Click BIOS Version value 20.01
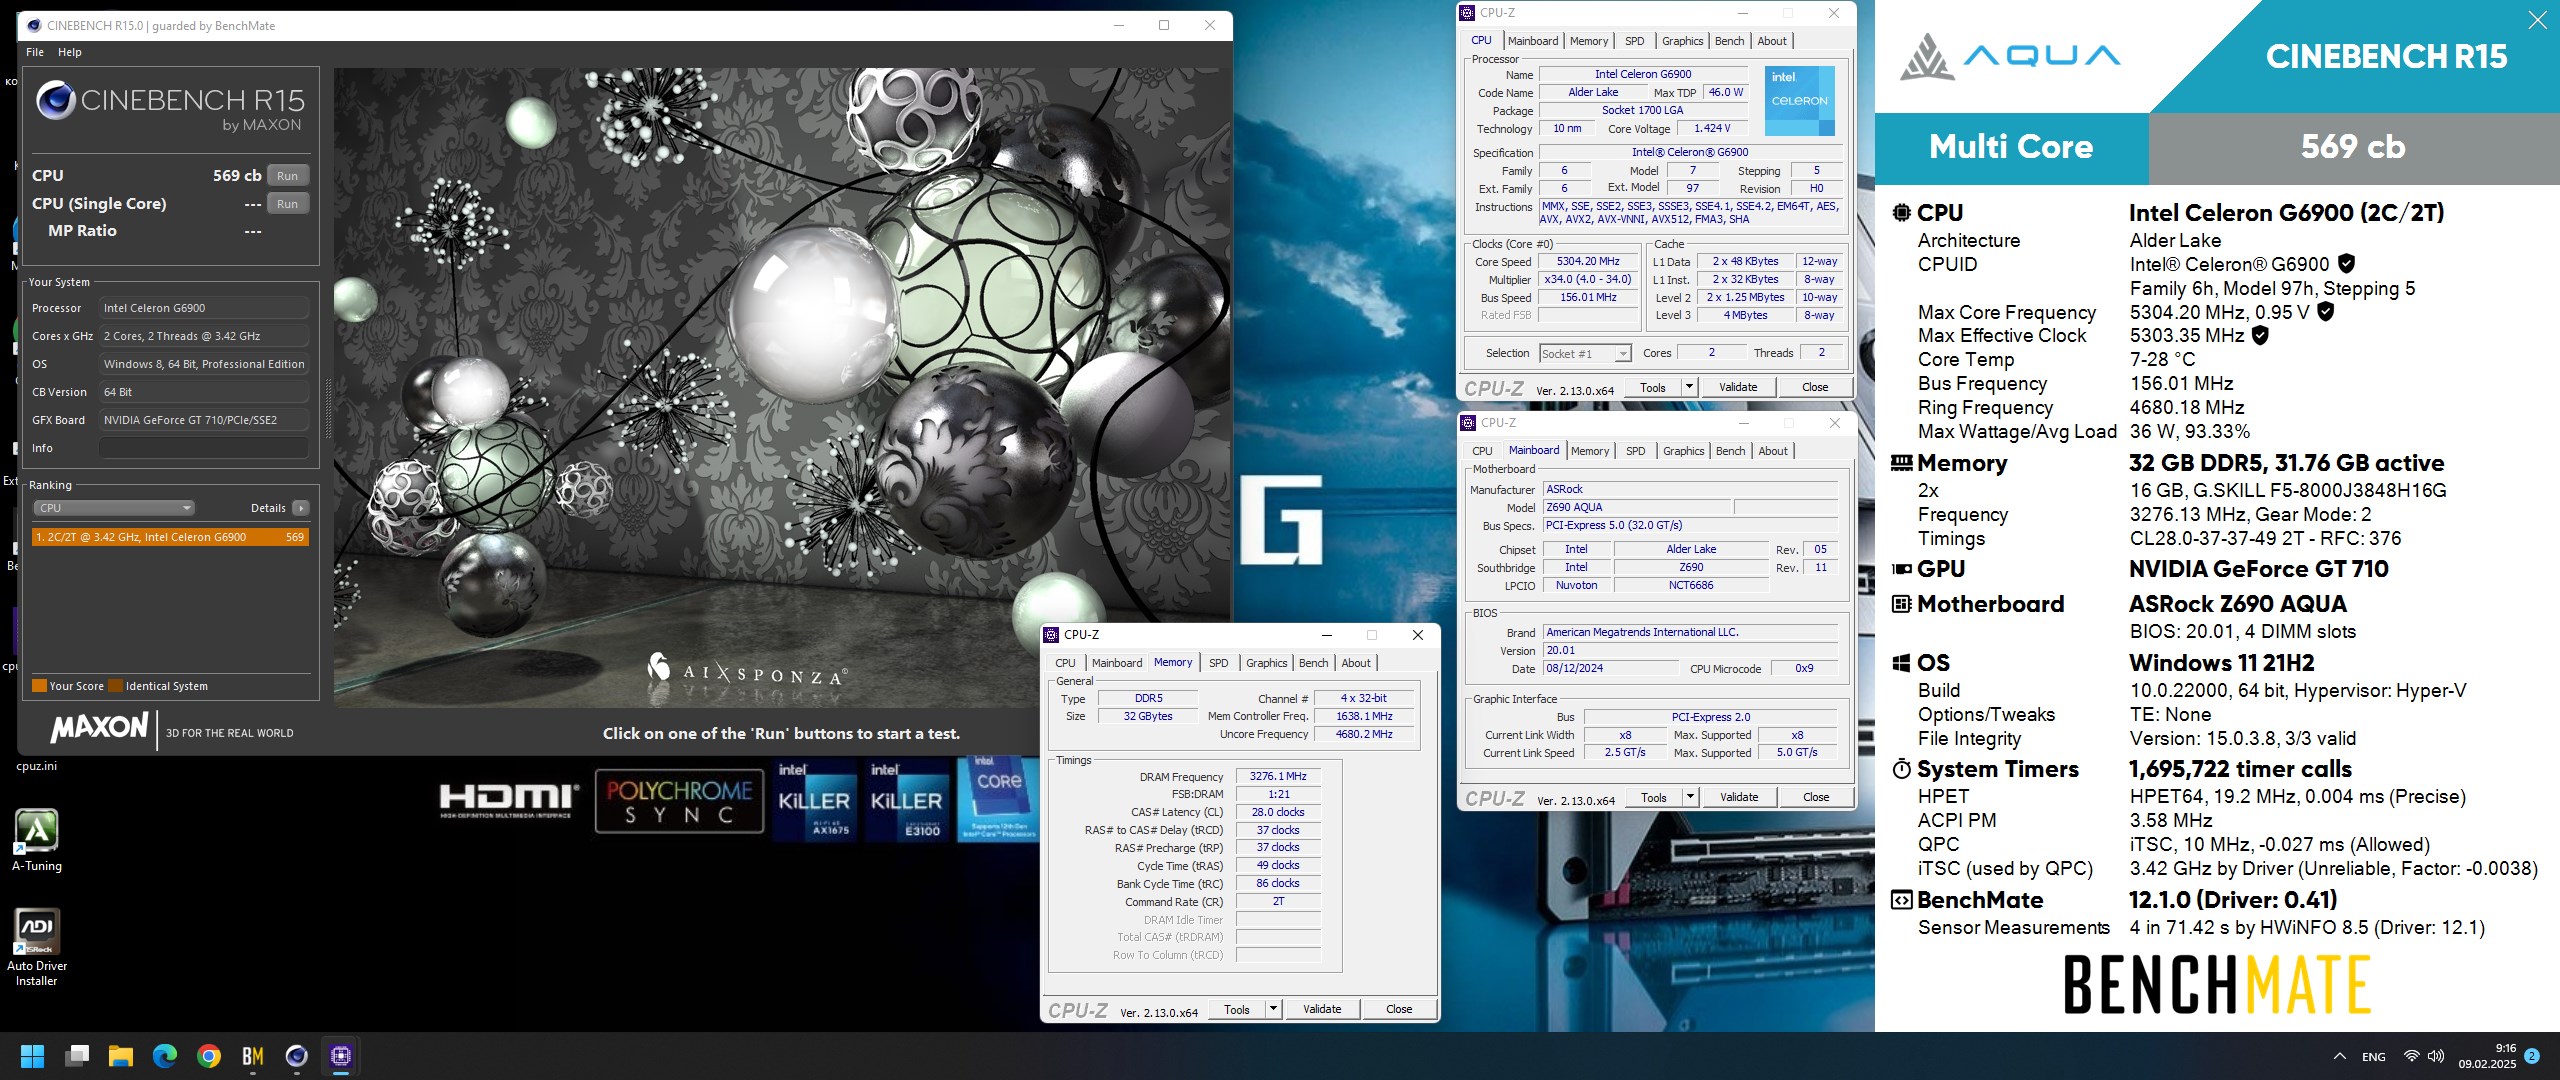 [1690, 650]
